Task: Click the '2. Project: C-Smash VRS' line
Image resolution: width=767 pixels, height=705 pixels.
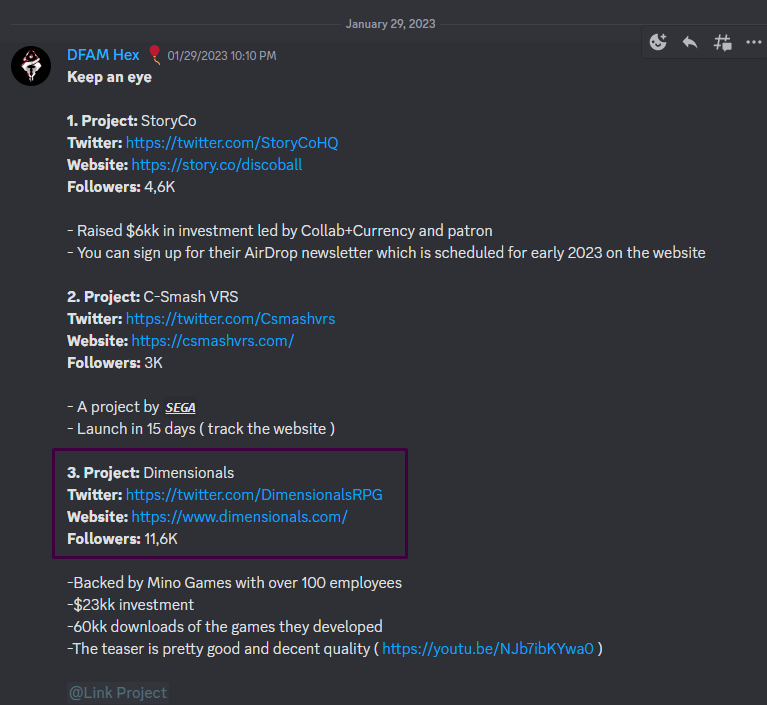Action: [x=153, y=297]
